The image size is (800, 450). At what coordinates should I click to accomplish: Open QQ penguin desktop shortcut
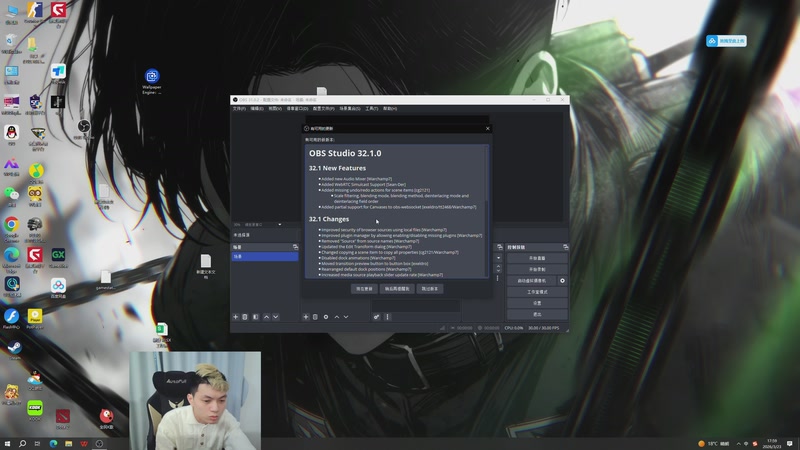click(x=11, y=136)
